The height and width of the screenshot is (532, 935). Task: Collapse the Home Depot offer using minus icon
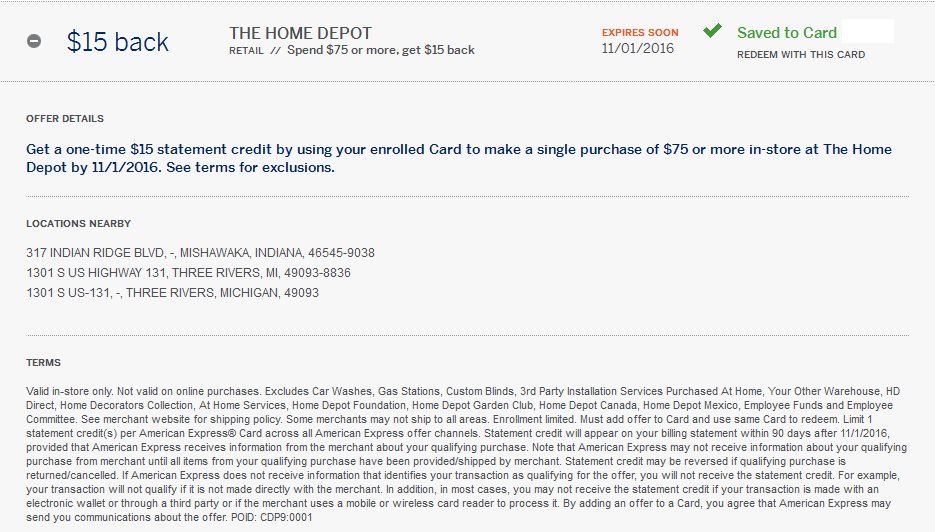pyautogui.click(x=34, y=42)
